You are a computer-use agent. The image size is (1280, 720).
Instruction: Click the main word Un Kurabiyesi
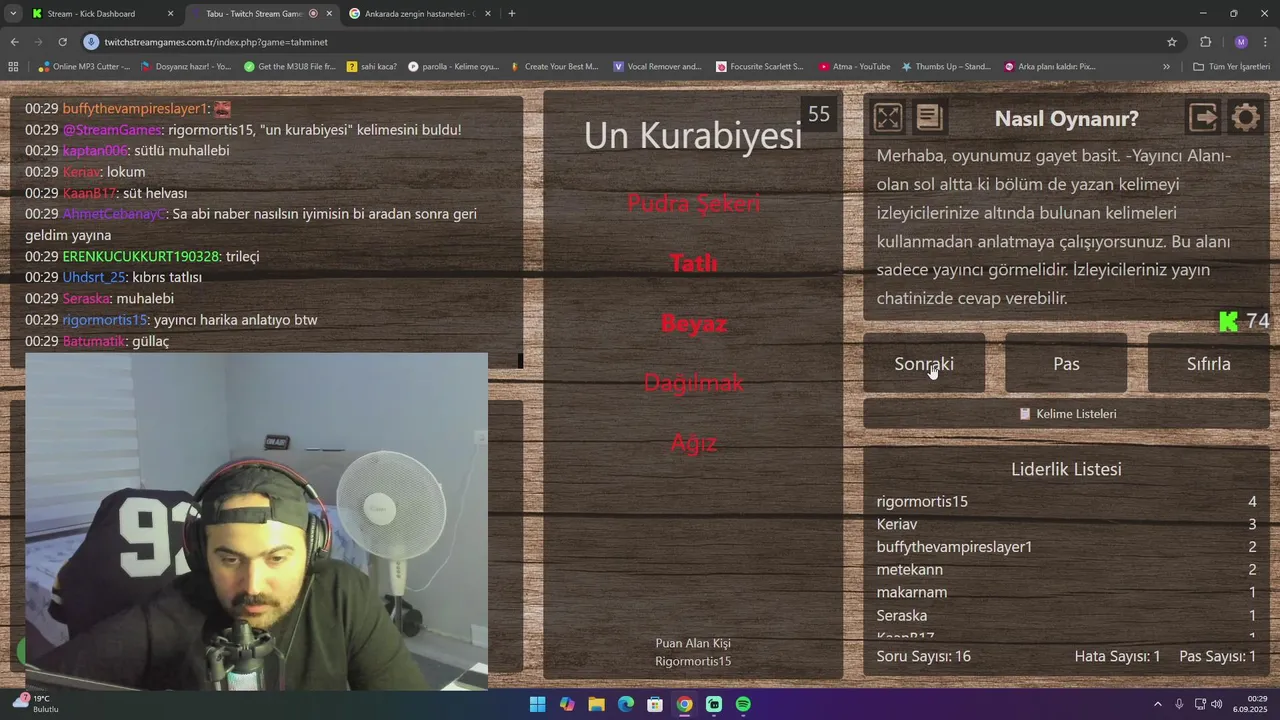point(693,136)
